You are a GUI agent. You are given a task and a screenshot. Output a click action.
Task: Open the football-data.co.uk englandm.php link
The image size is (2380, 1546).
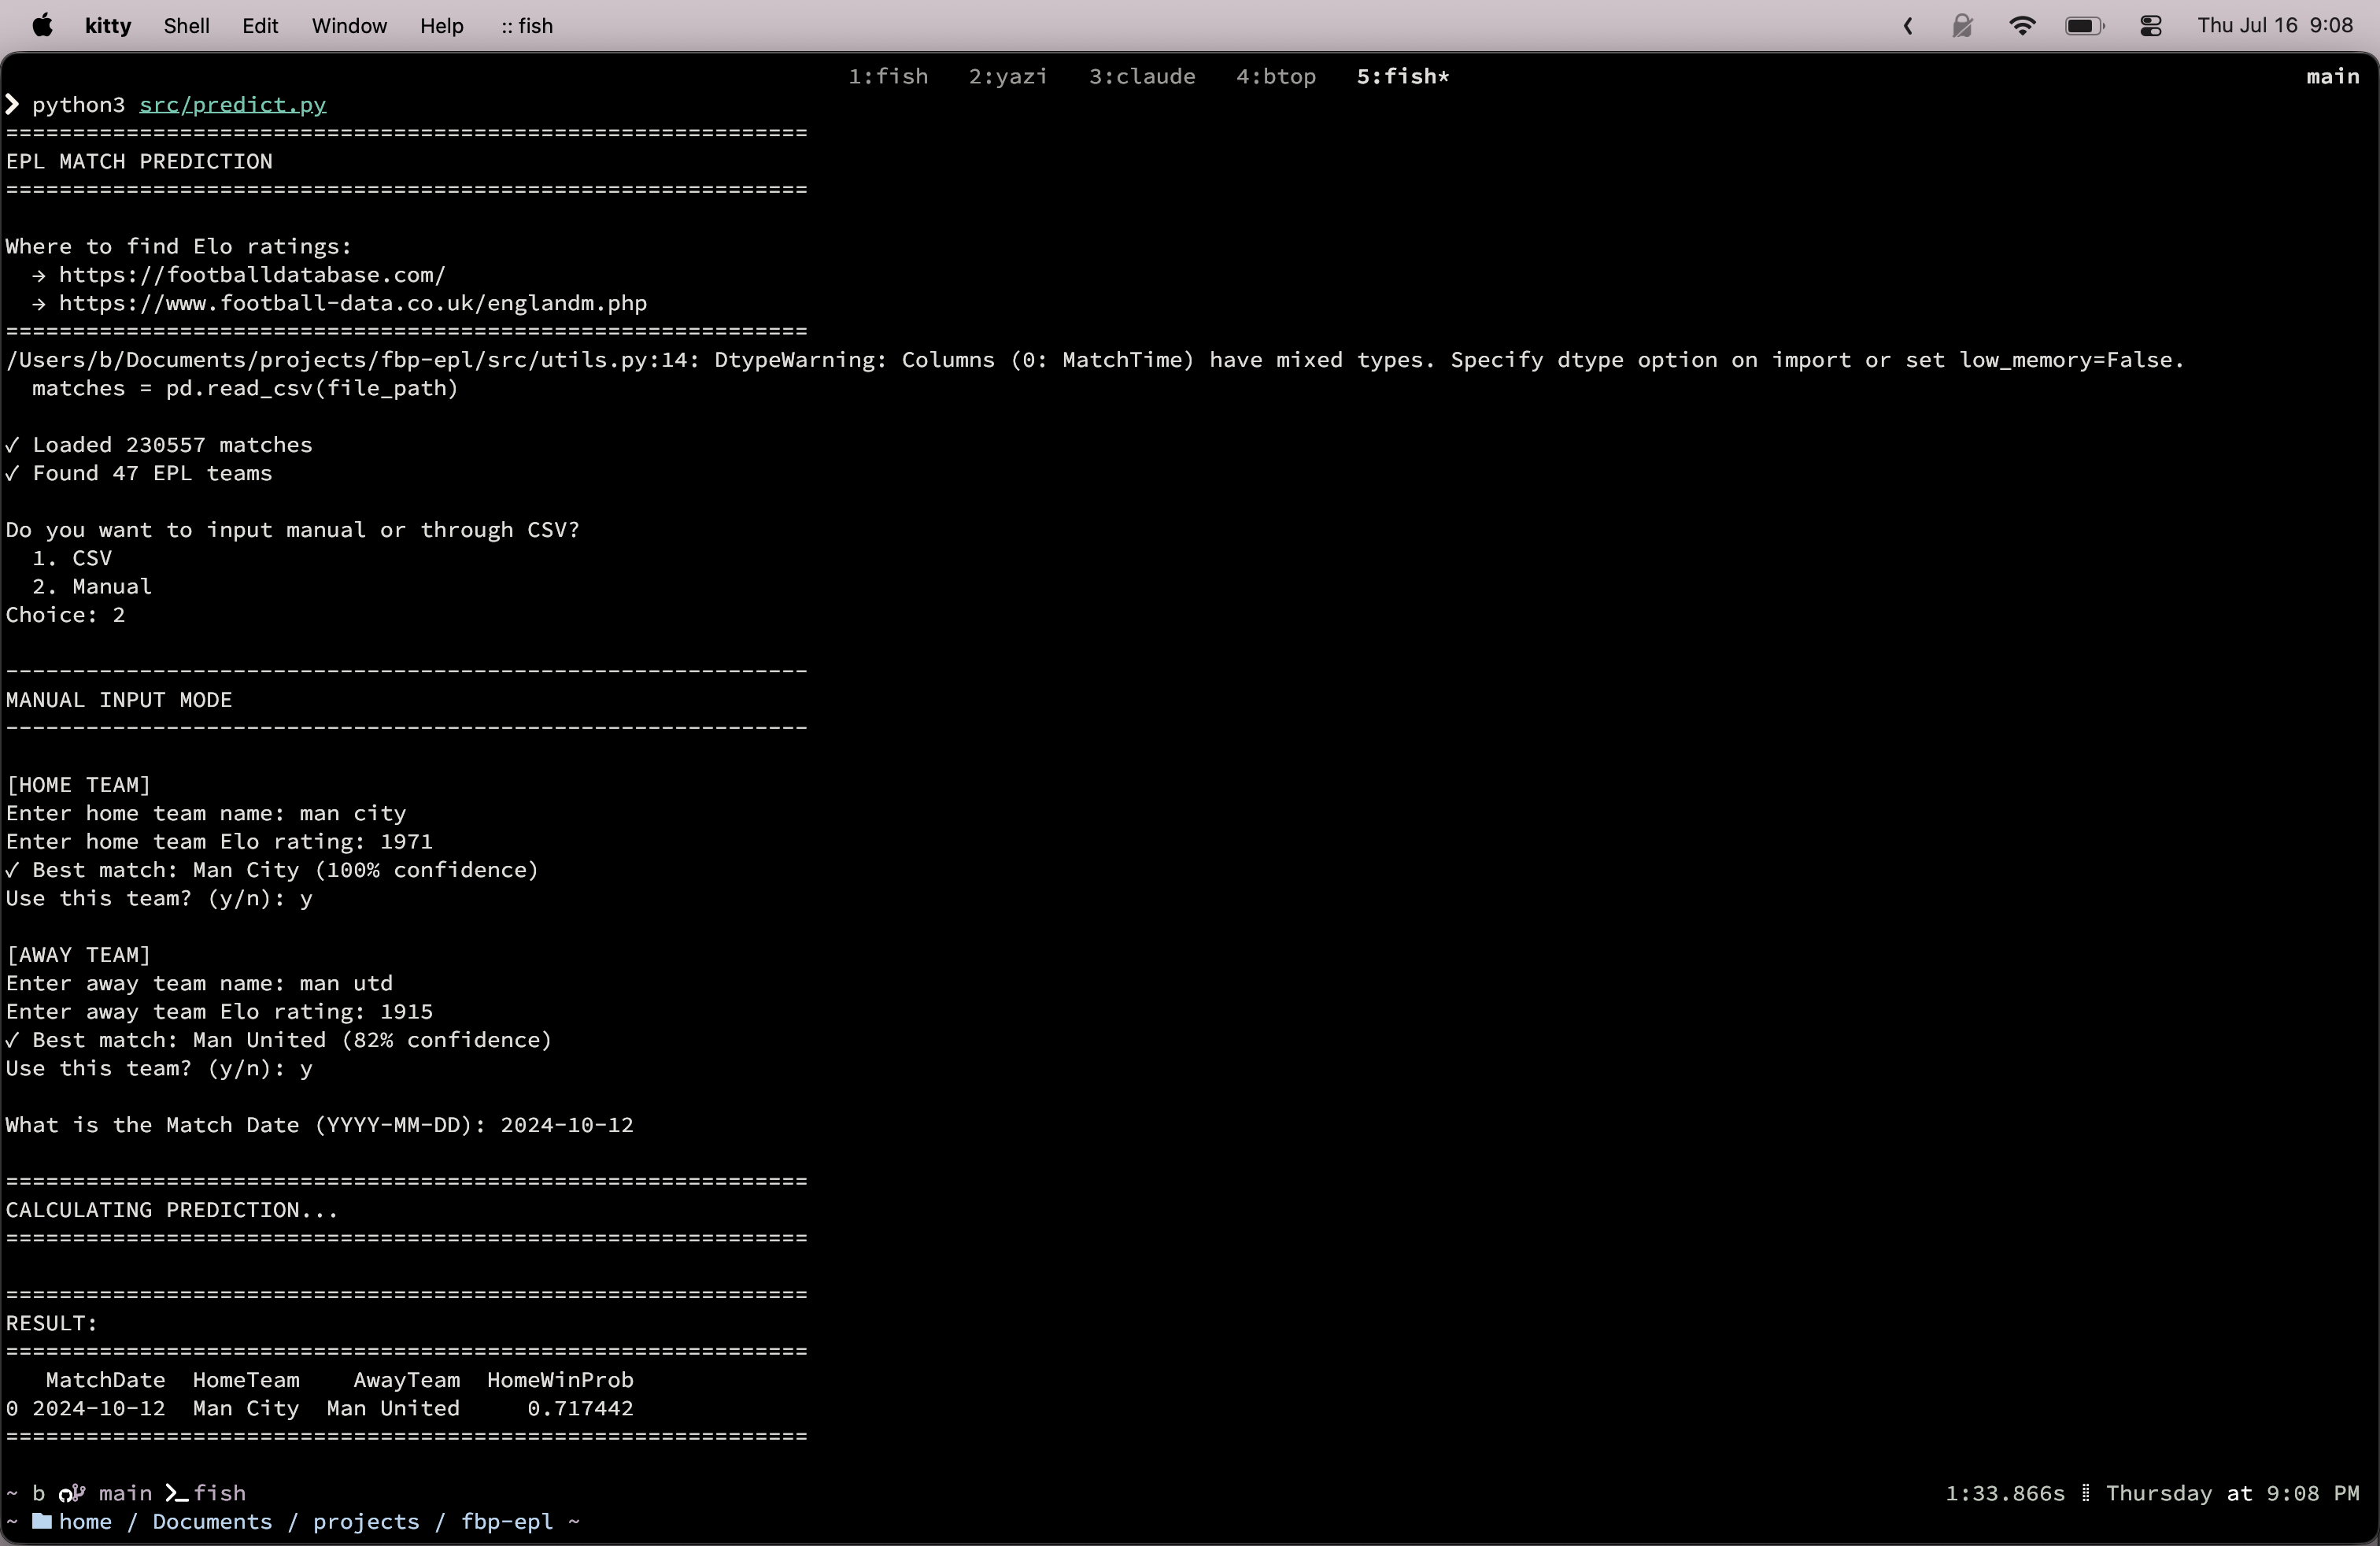coord(353,303)
